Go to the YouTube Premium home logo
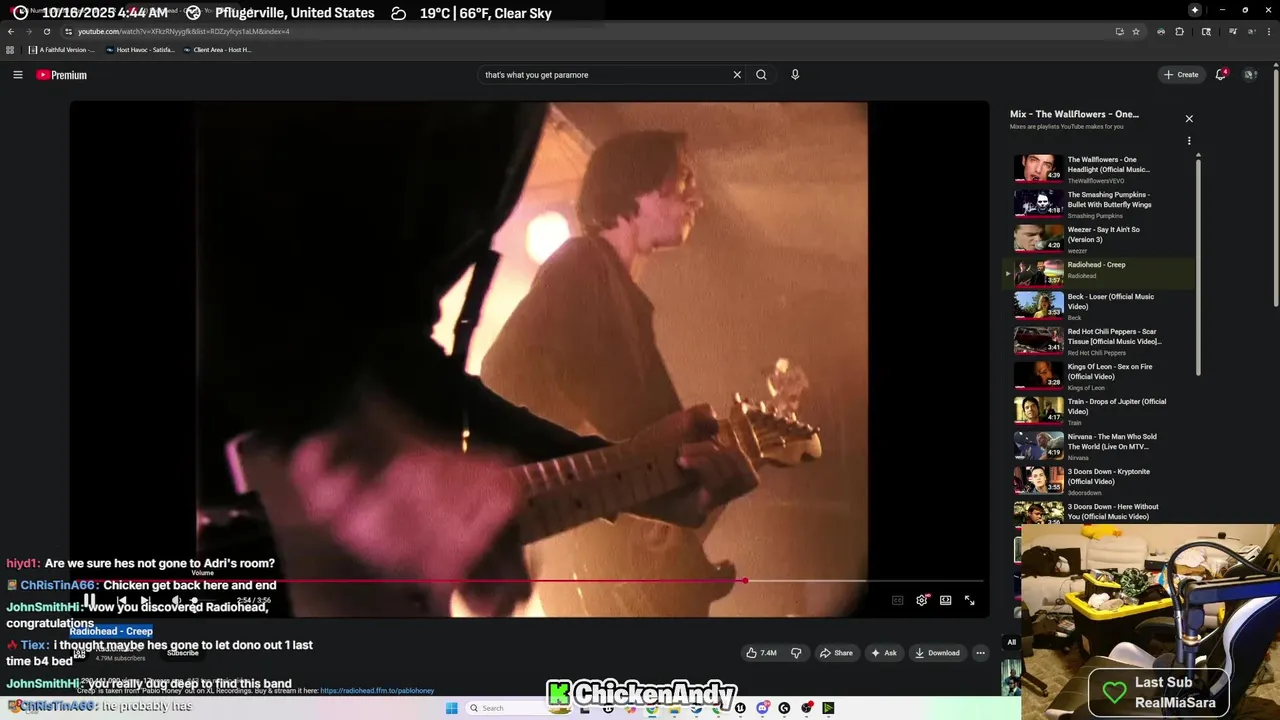The height and width of the screenshot is (720, 1280). coord(62,75)
